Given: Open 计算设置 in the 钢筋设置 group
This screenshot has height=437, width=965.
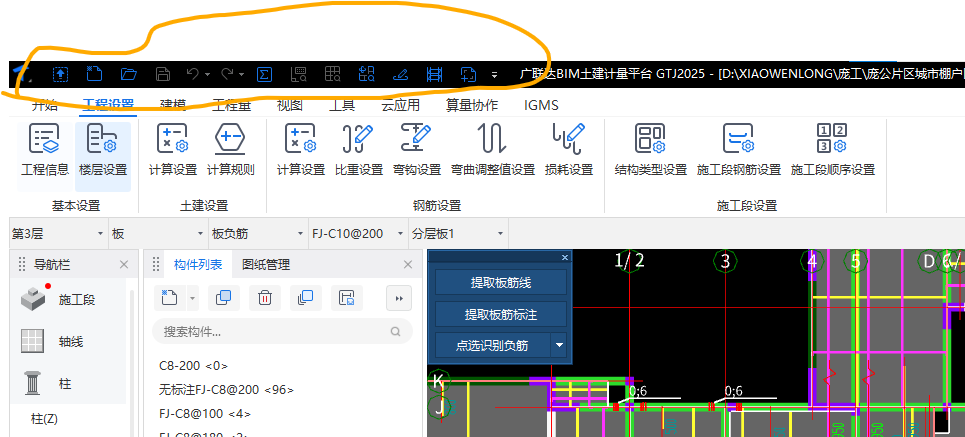Looking at the screenshot, I should click(x=300, y=150).
